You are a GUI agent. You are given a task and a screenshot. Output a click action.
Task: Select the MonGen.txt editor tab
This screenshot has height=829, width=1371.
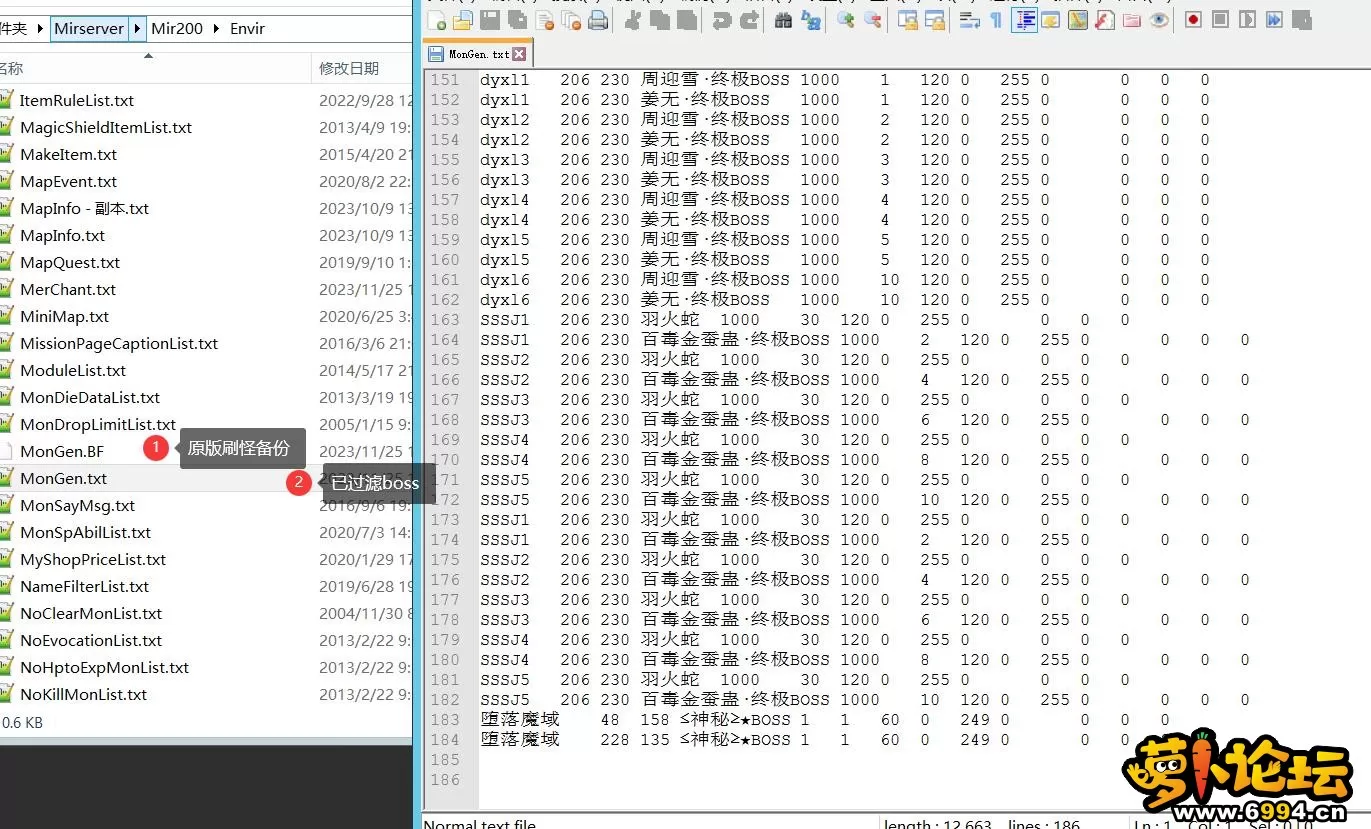(478, 54)
